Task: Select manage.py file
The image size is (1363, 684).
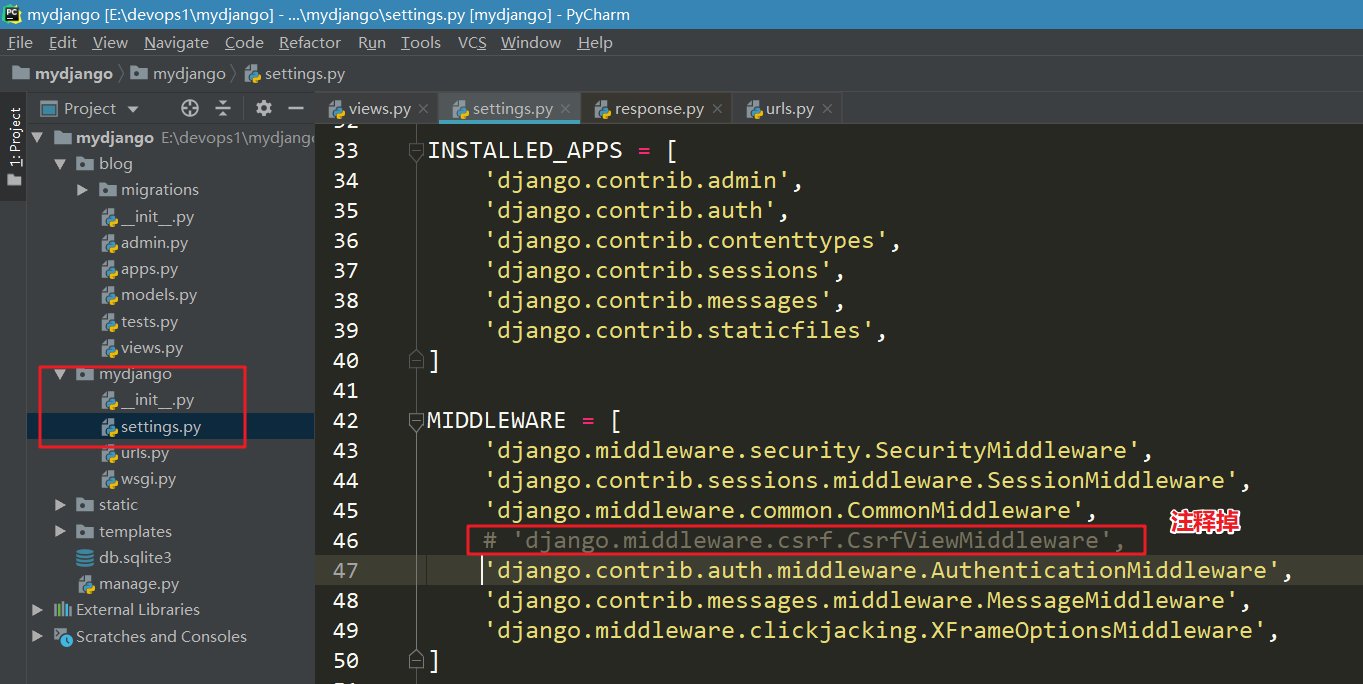Action: click(128, 583)
